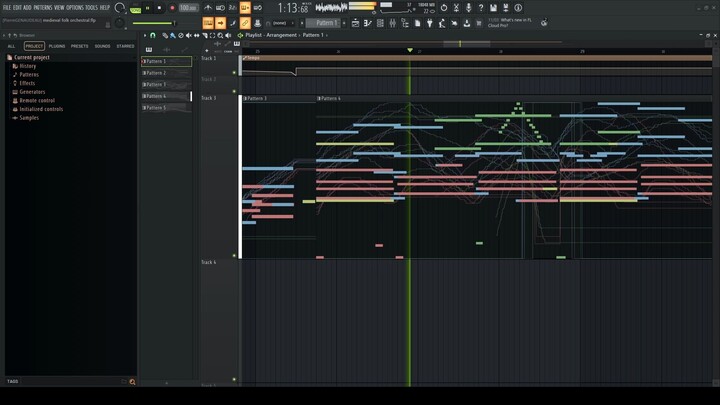Switch to the PROJECT browser tab
This screenshot has height=405, width=720.
[x=34, y=46]
